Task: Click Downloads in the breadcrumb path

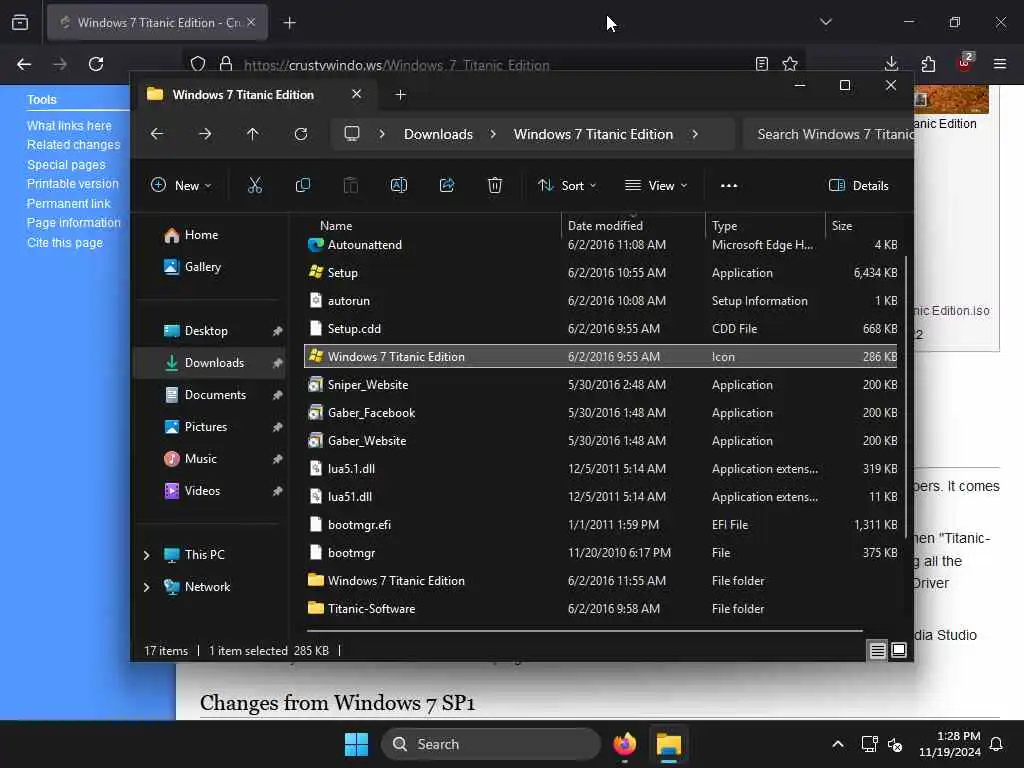Action: coord(438,134)
